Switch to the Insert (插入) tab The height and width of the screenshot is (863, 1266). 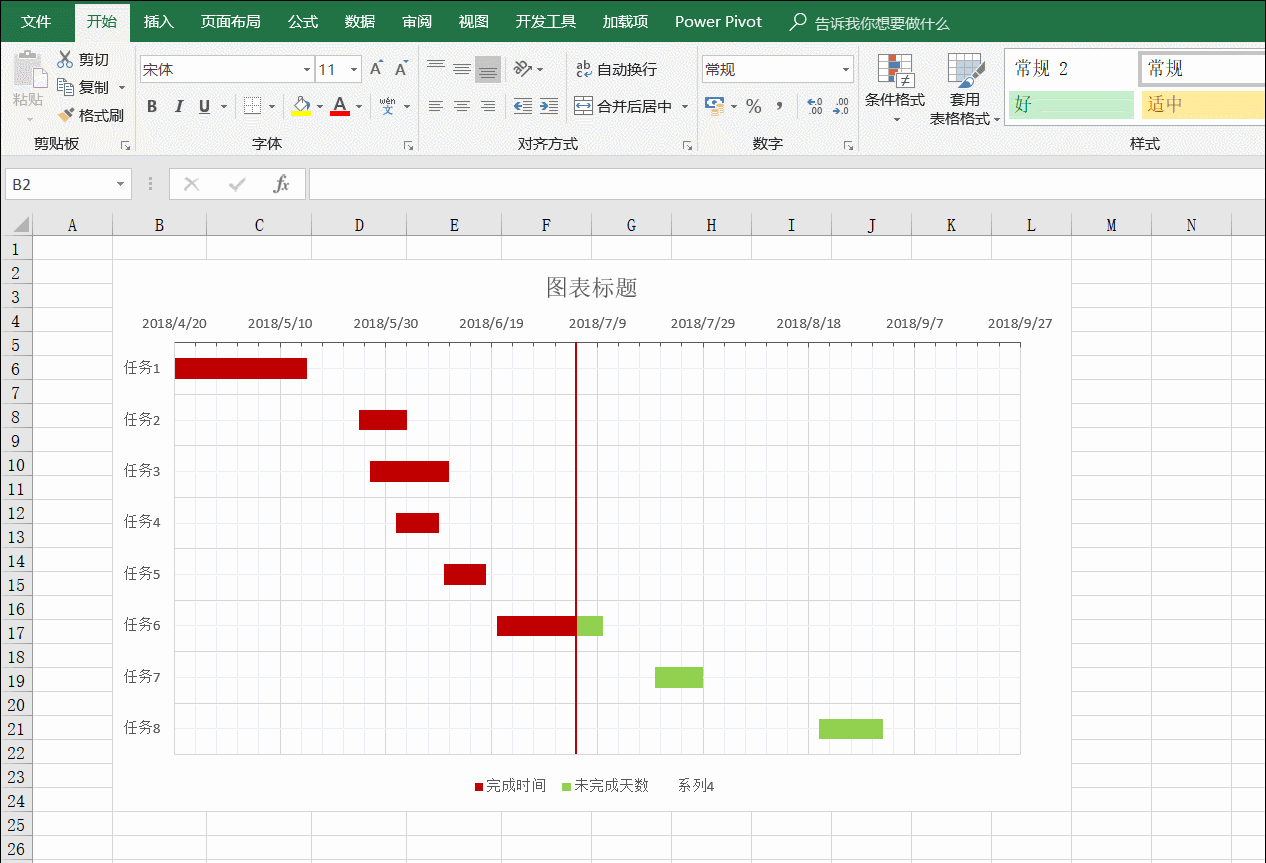[158, 22]
